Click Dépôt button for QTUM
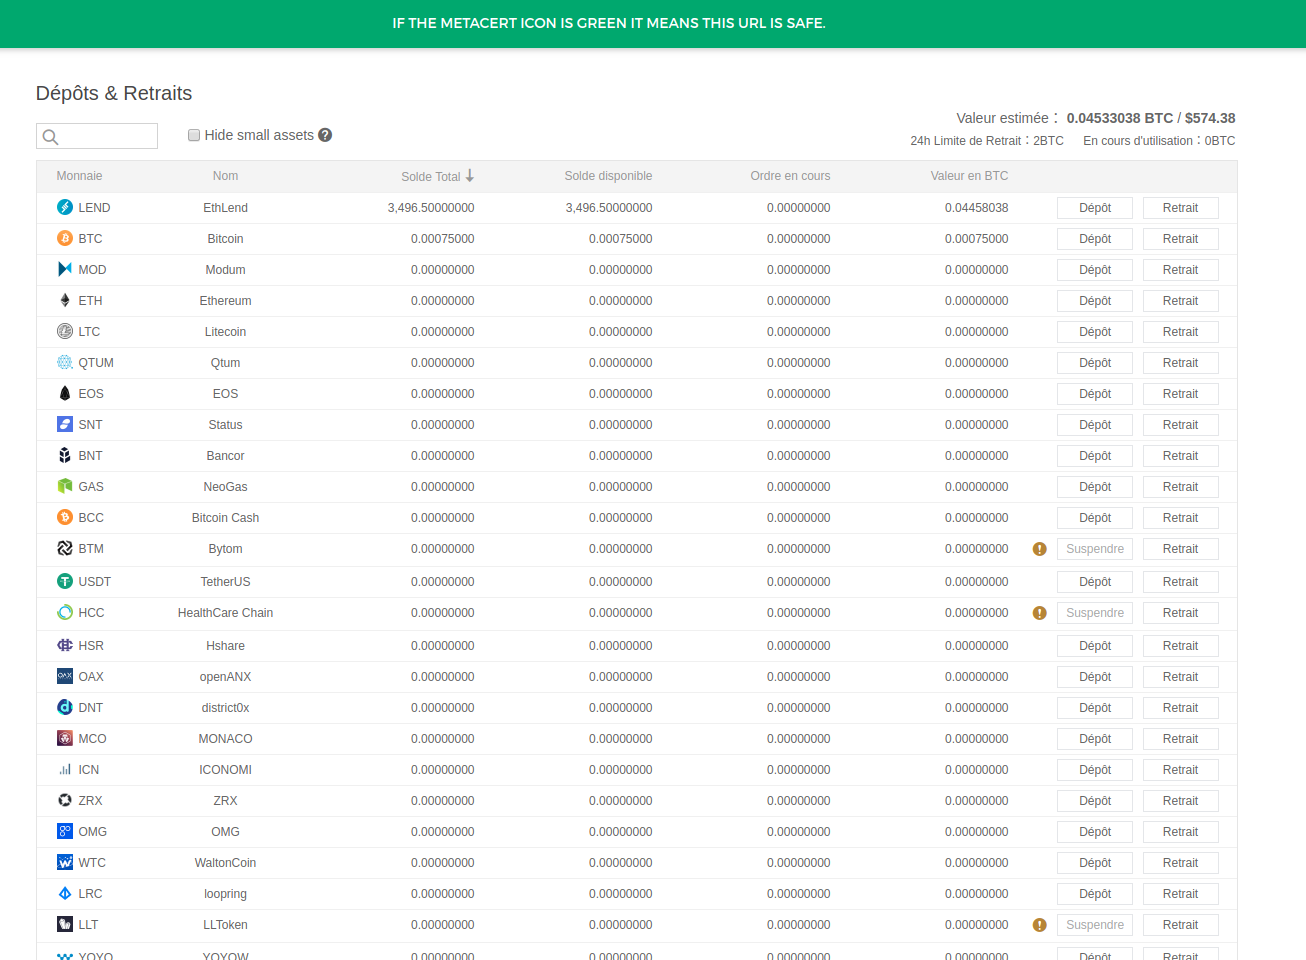 (x=1095, y=363)
